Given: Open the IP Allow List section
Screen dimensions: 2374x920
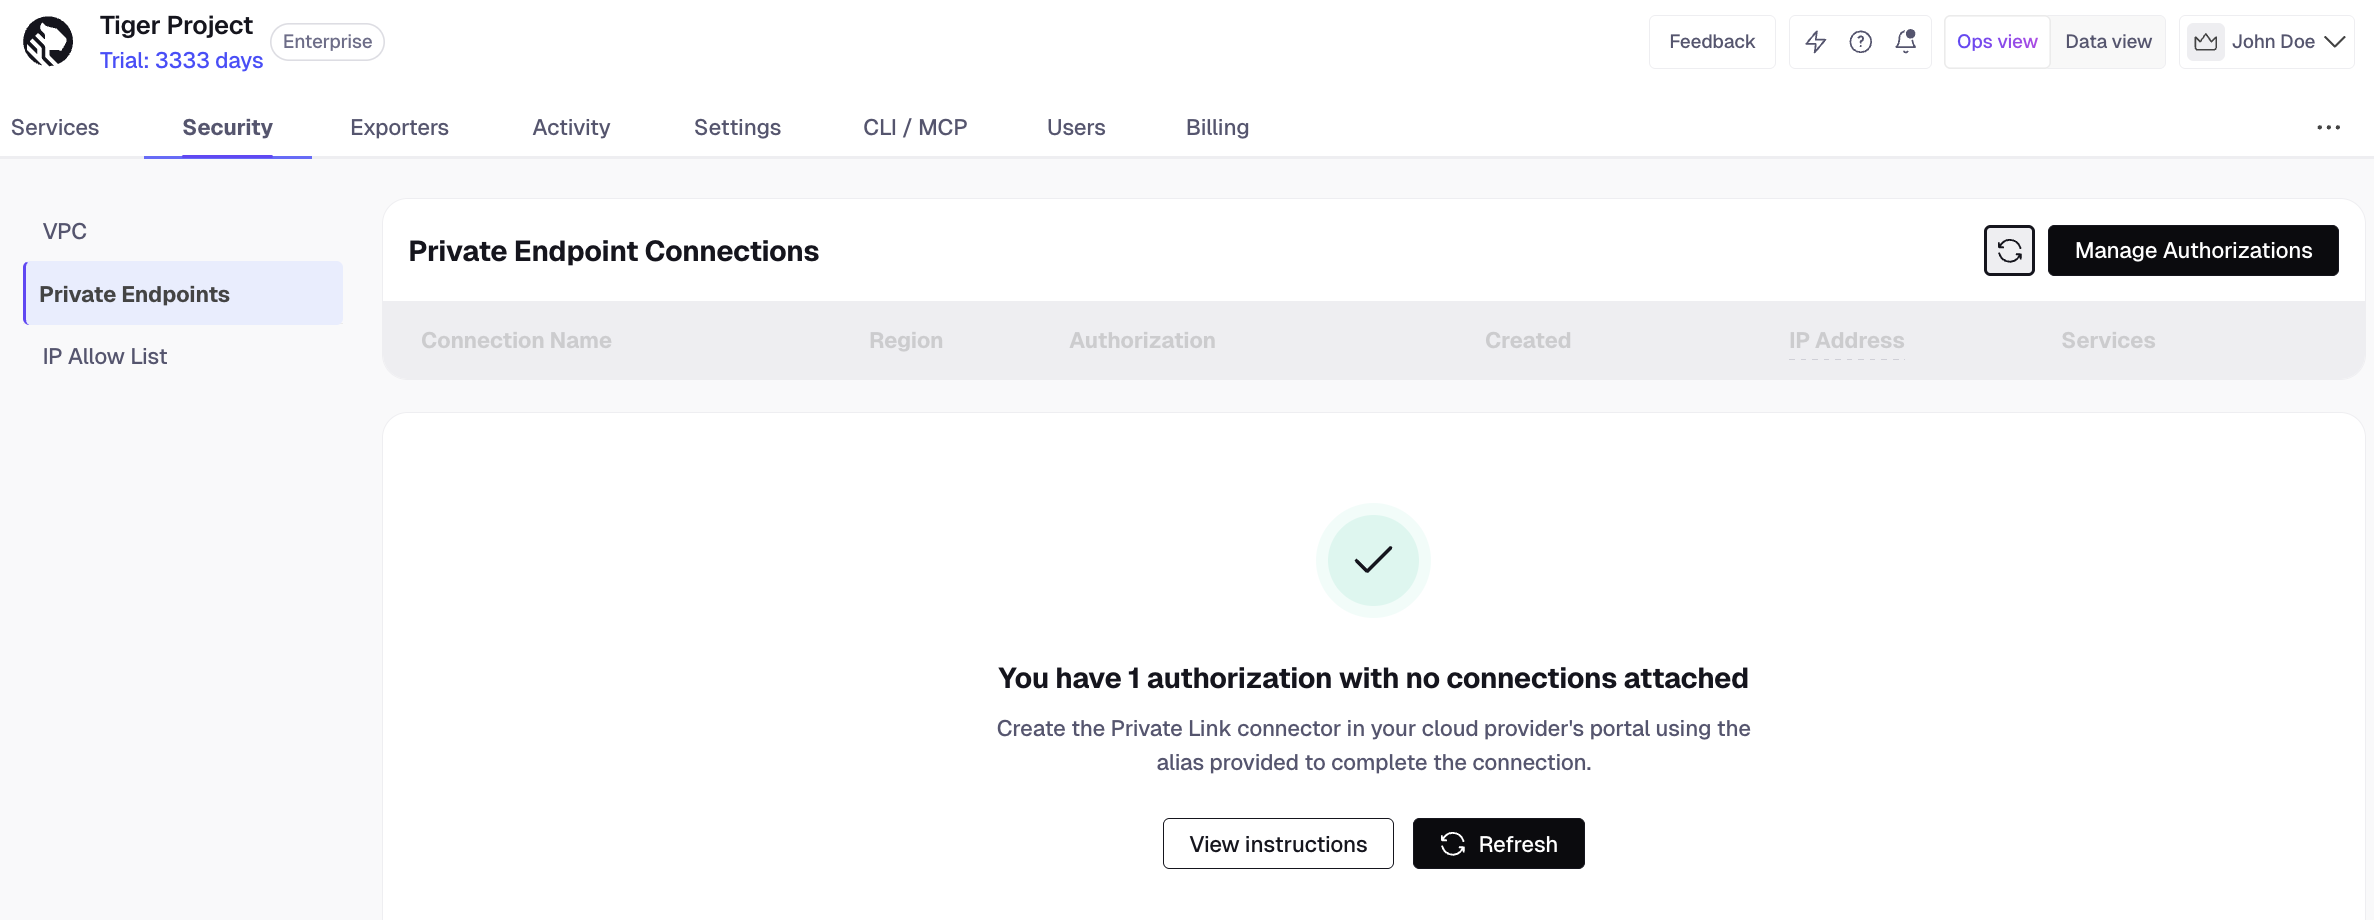Looking at the screenshot, I should point(104,355).
